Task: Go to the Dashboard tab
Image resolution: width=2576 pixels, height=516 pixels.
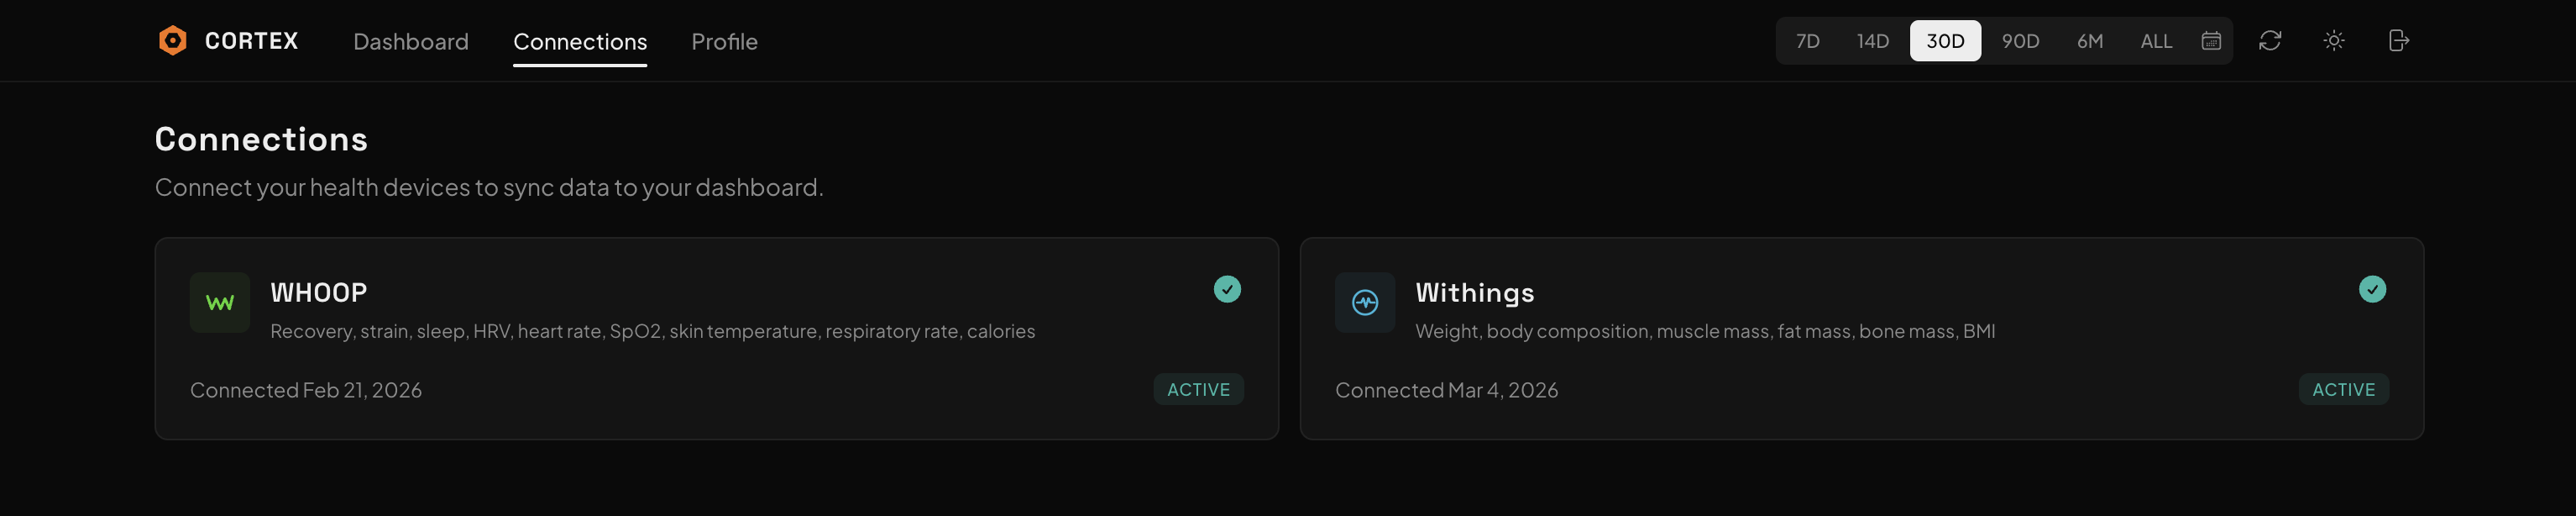Action: [410, 42]
